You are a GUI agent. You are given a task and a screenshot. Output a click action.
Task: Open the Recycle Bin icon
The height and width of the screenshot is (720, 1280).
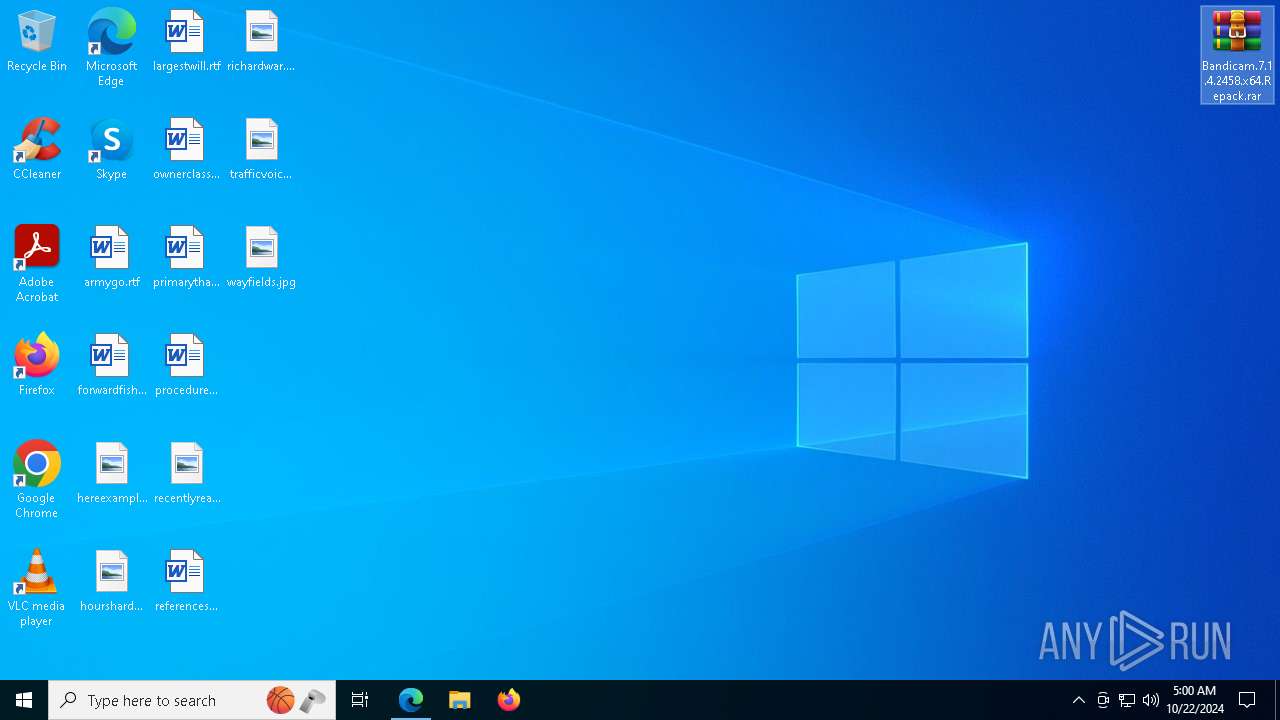pos(37,42)
